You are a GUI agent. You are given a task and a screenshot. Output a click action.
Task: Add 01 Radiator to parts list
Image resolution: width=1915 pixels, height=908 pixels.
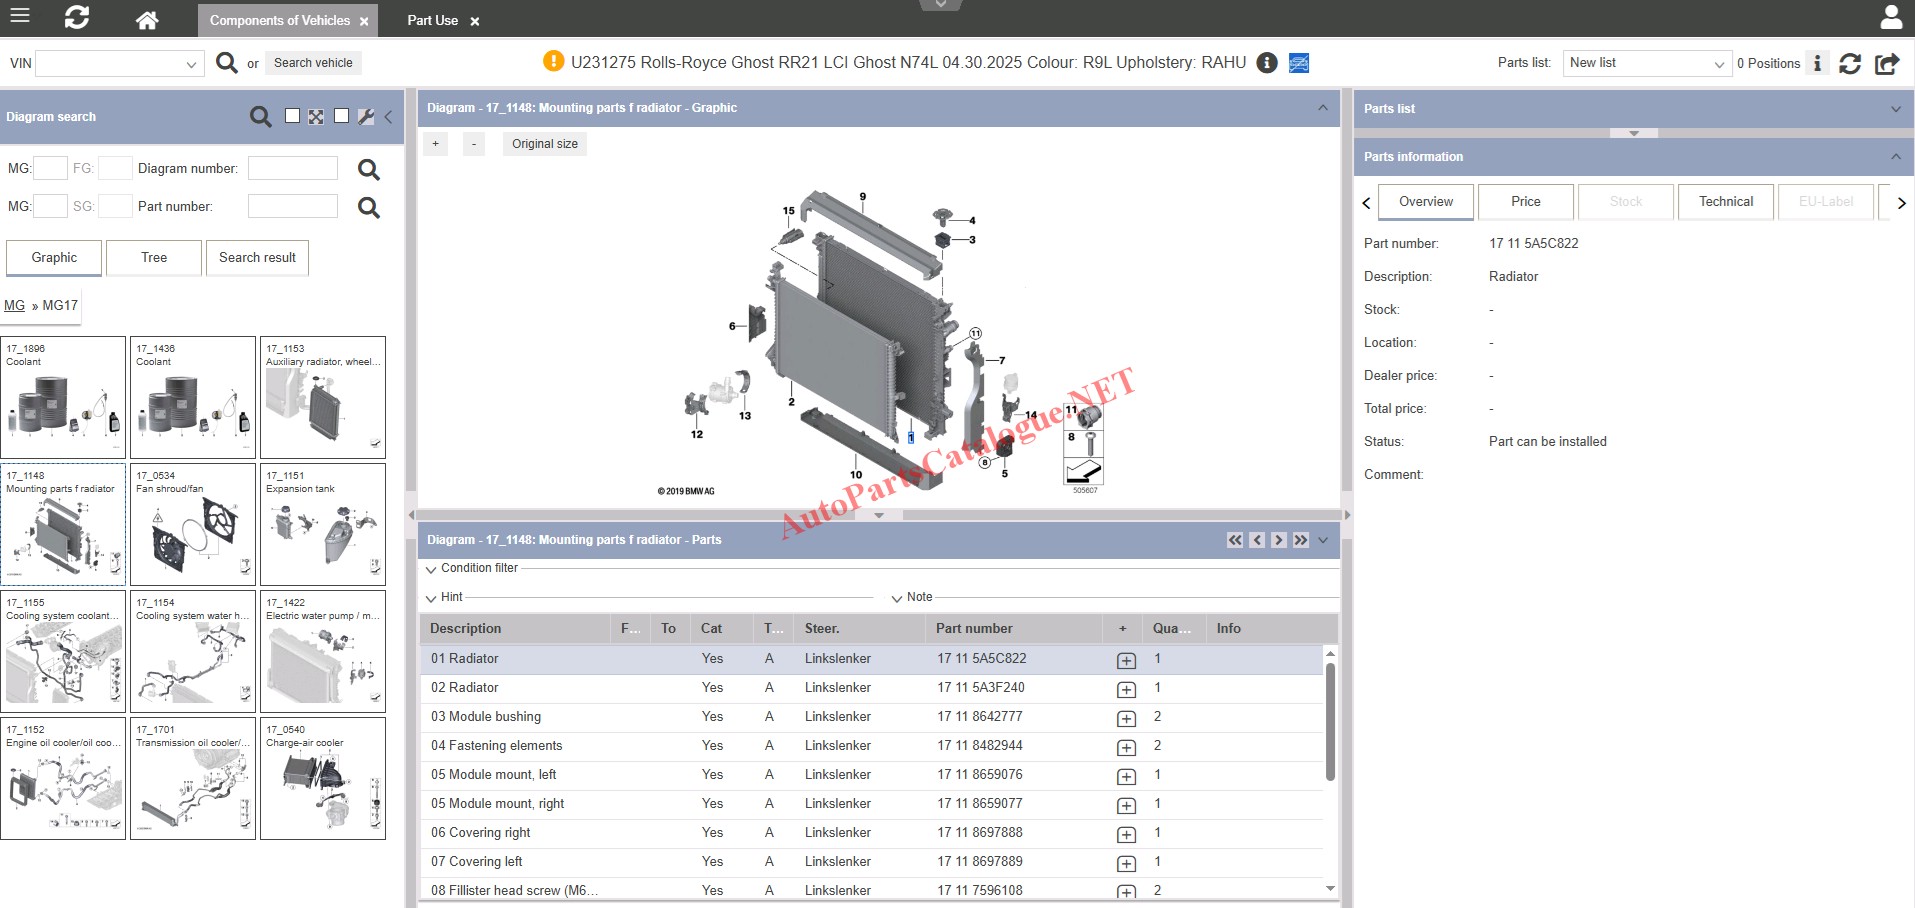1126,660
